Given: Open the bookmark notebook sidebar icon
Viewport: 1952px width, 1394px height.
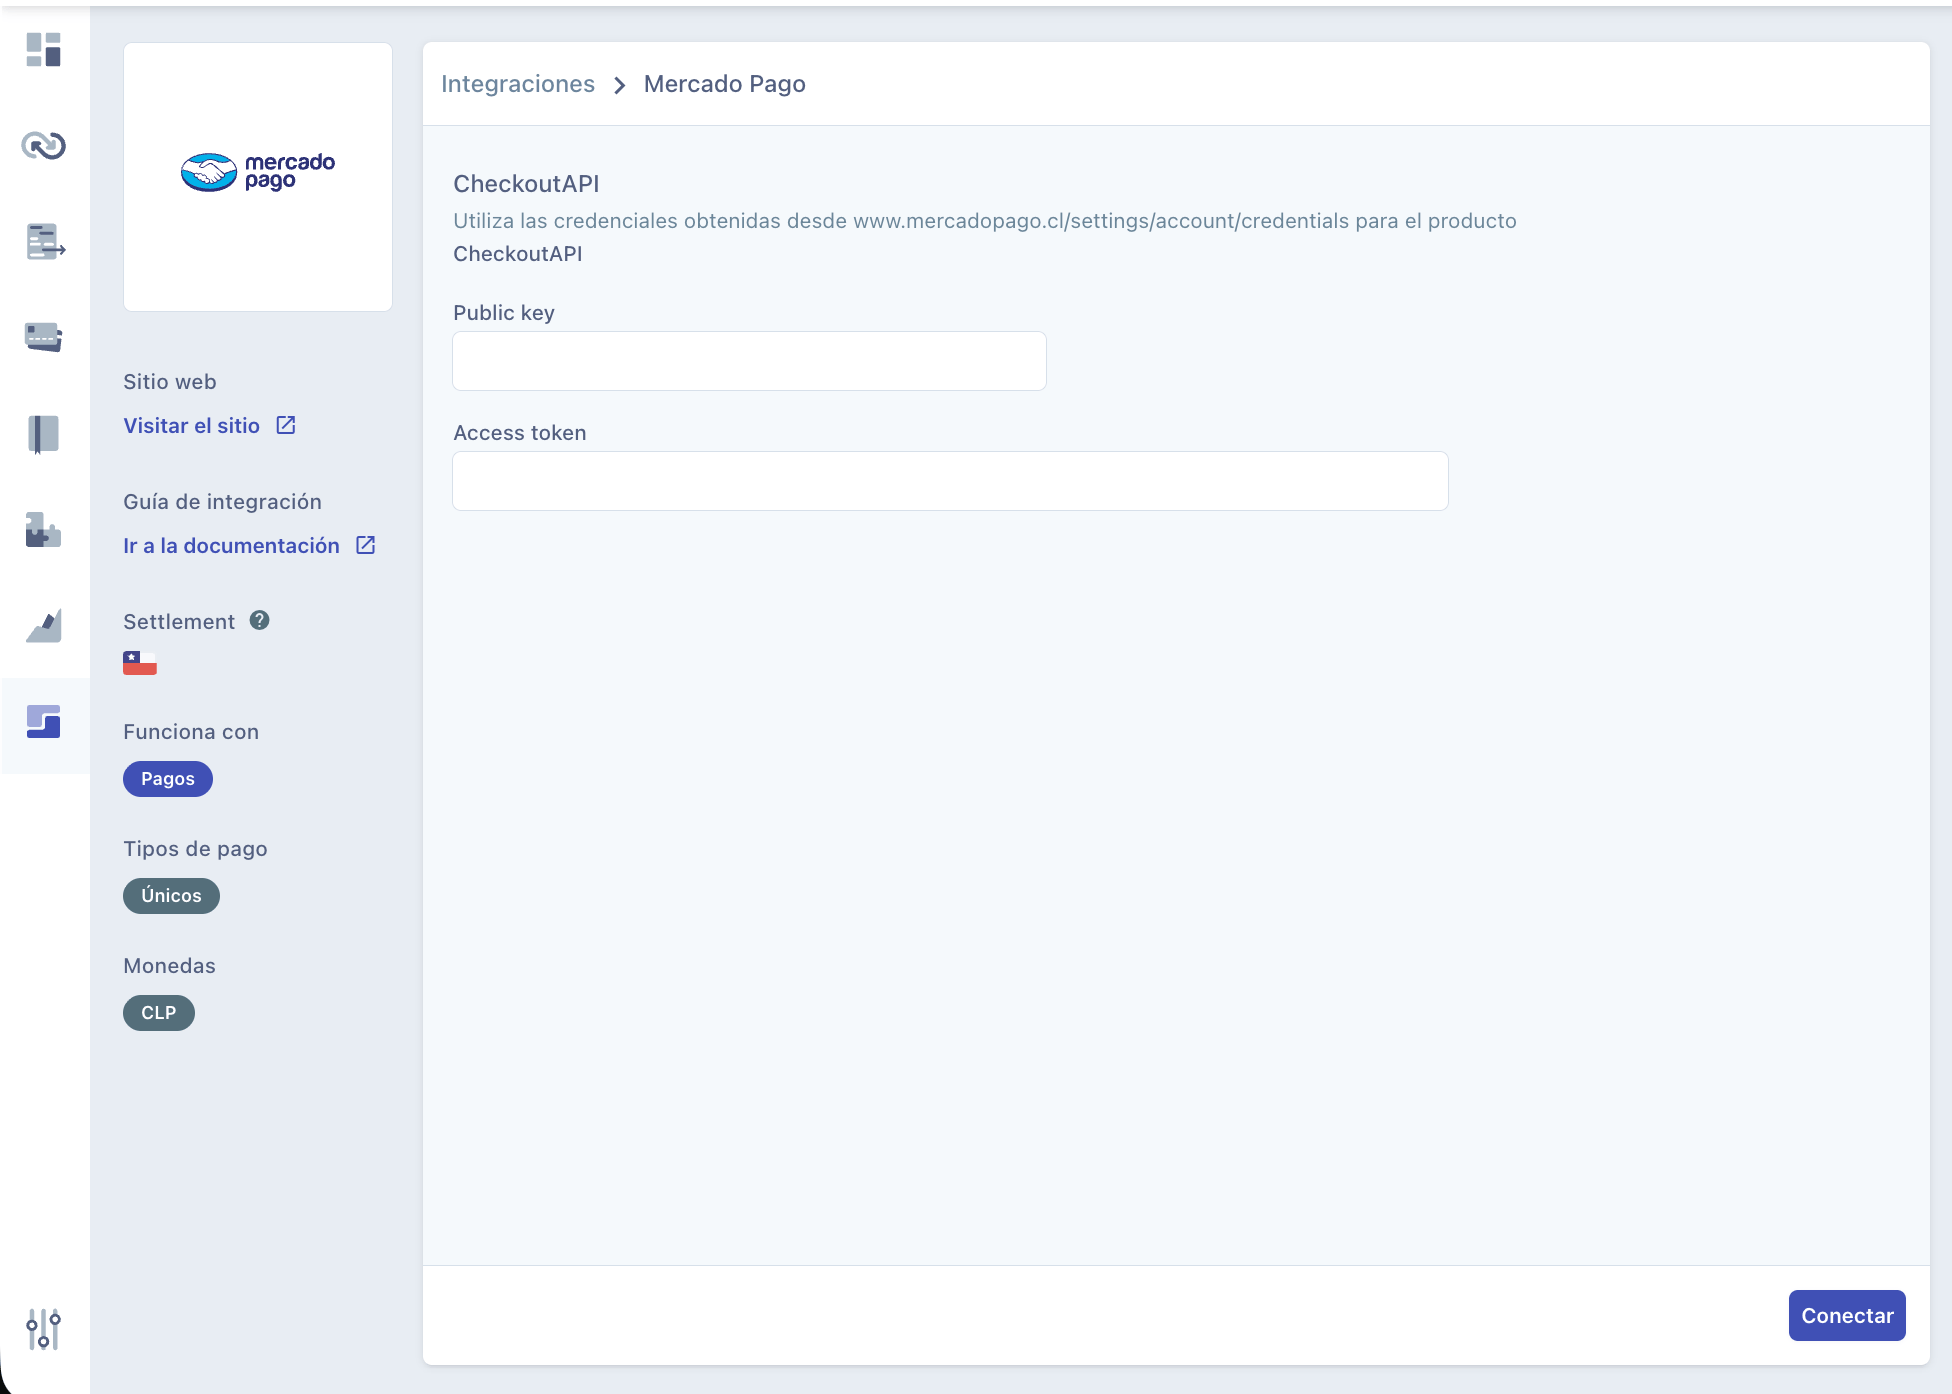Looking at the screenshot, I should 43,434.
